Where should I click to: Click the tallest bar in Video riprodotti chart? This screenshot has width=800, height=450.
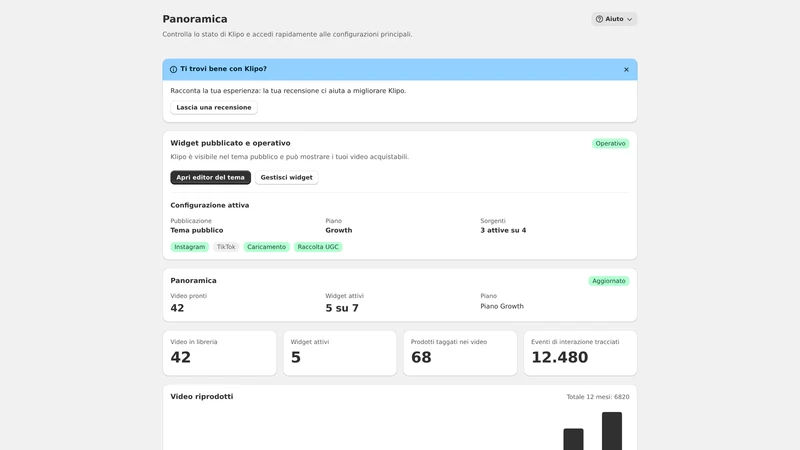(612, 431)
